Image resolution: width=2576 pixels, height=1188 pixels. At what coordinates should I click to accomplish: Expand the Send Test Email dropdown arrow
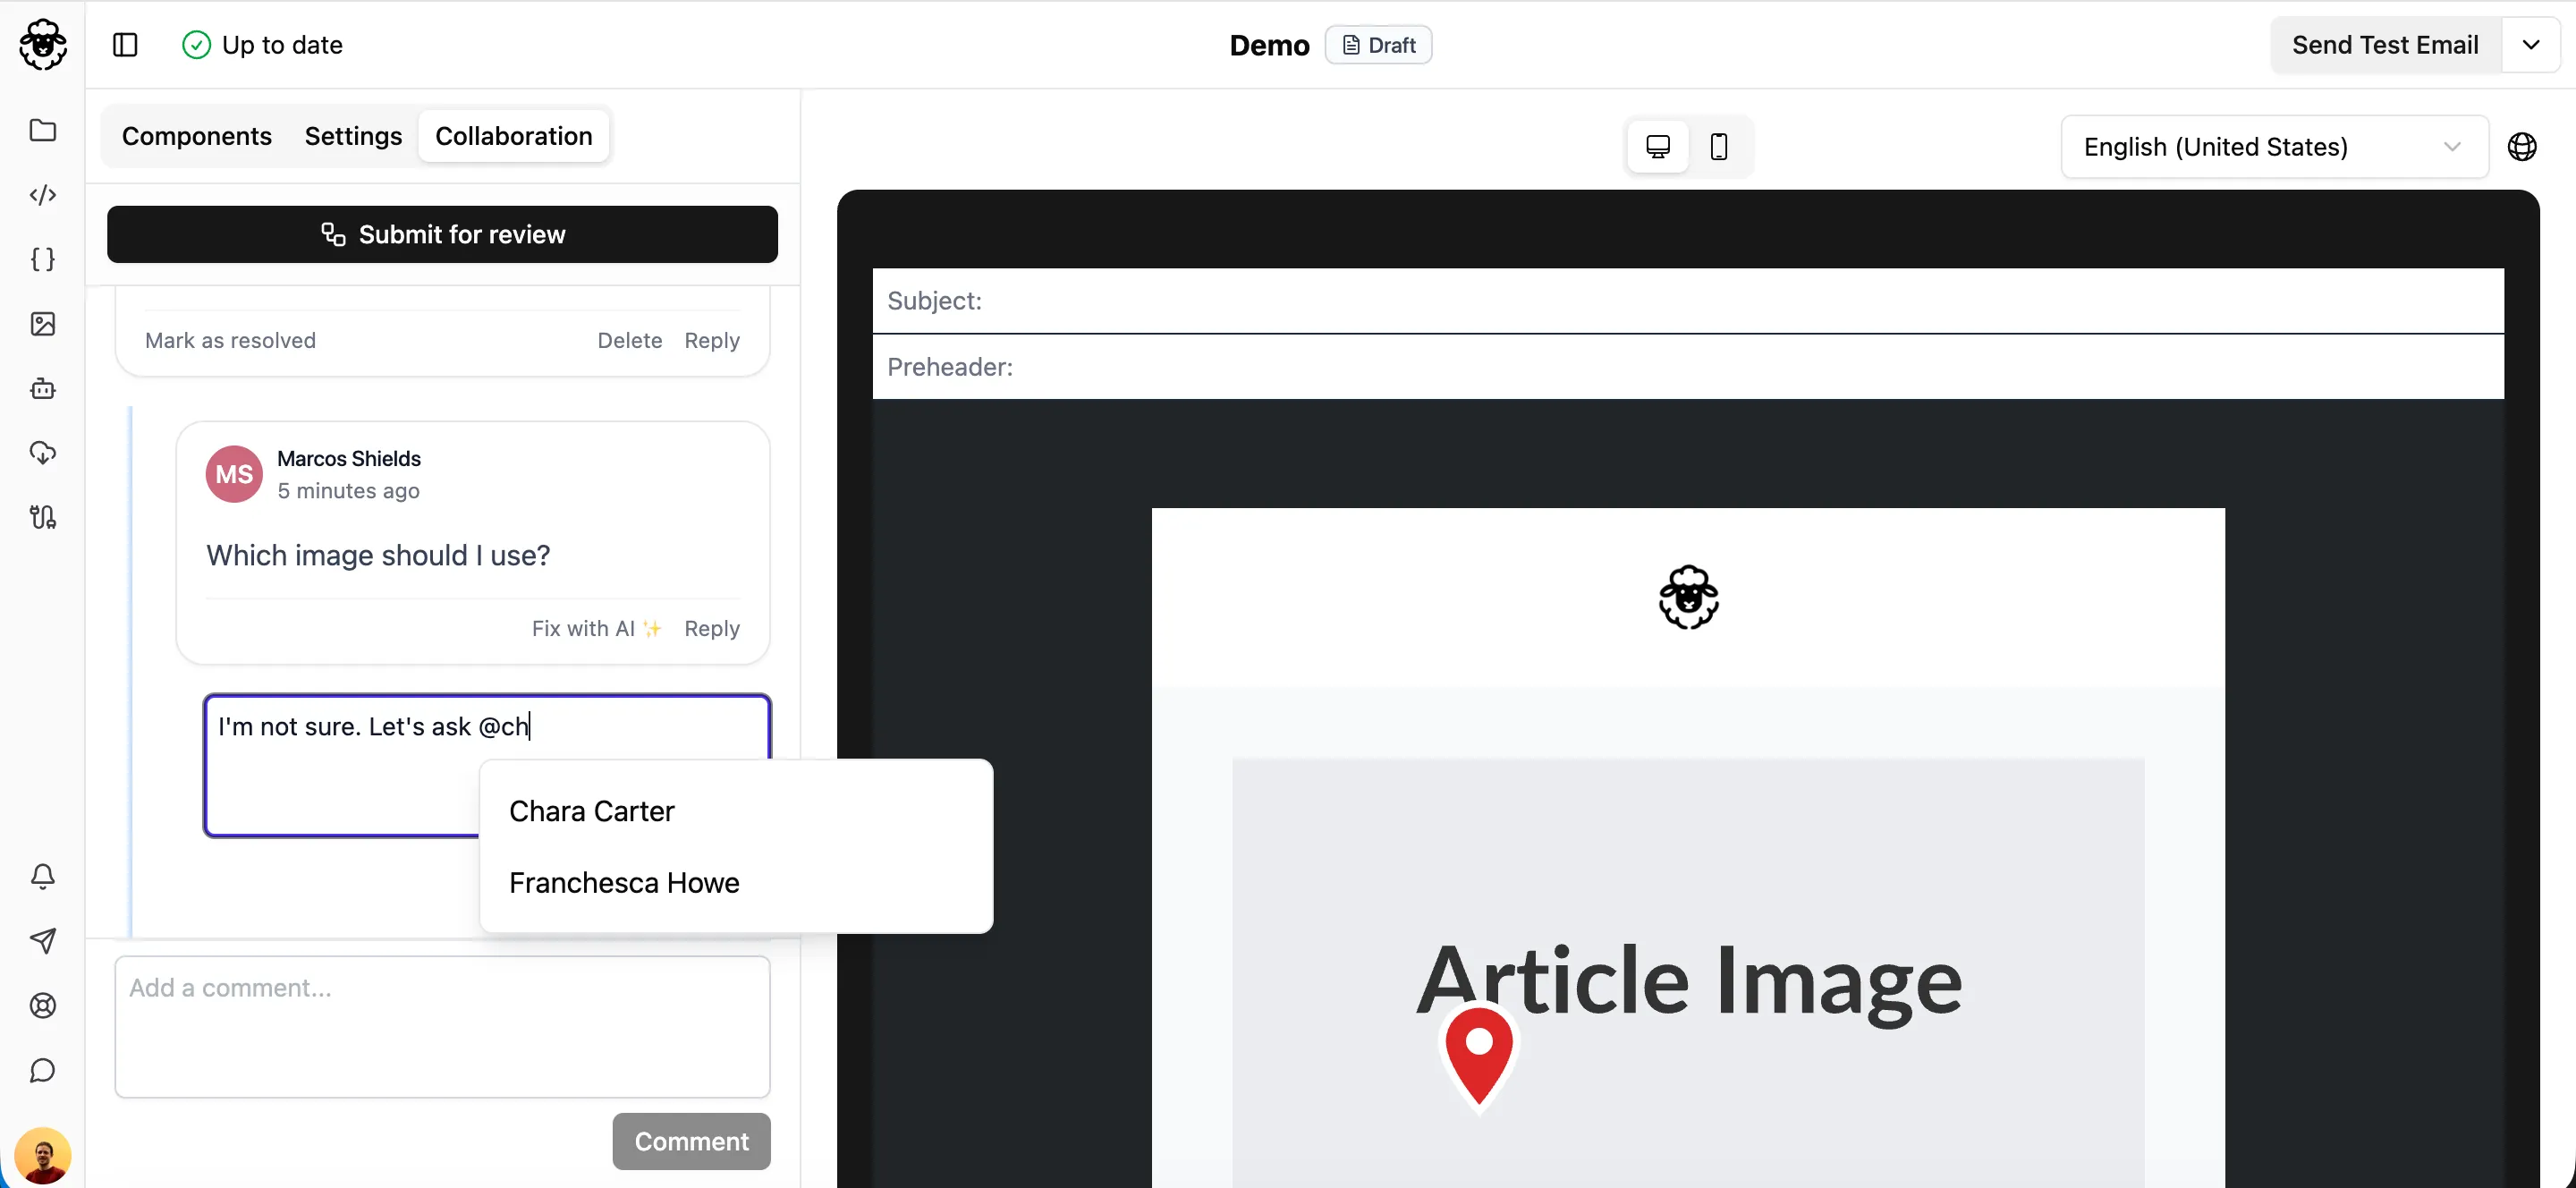pos(2530,45)
